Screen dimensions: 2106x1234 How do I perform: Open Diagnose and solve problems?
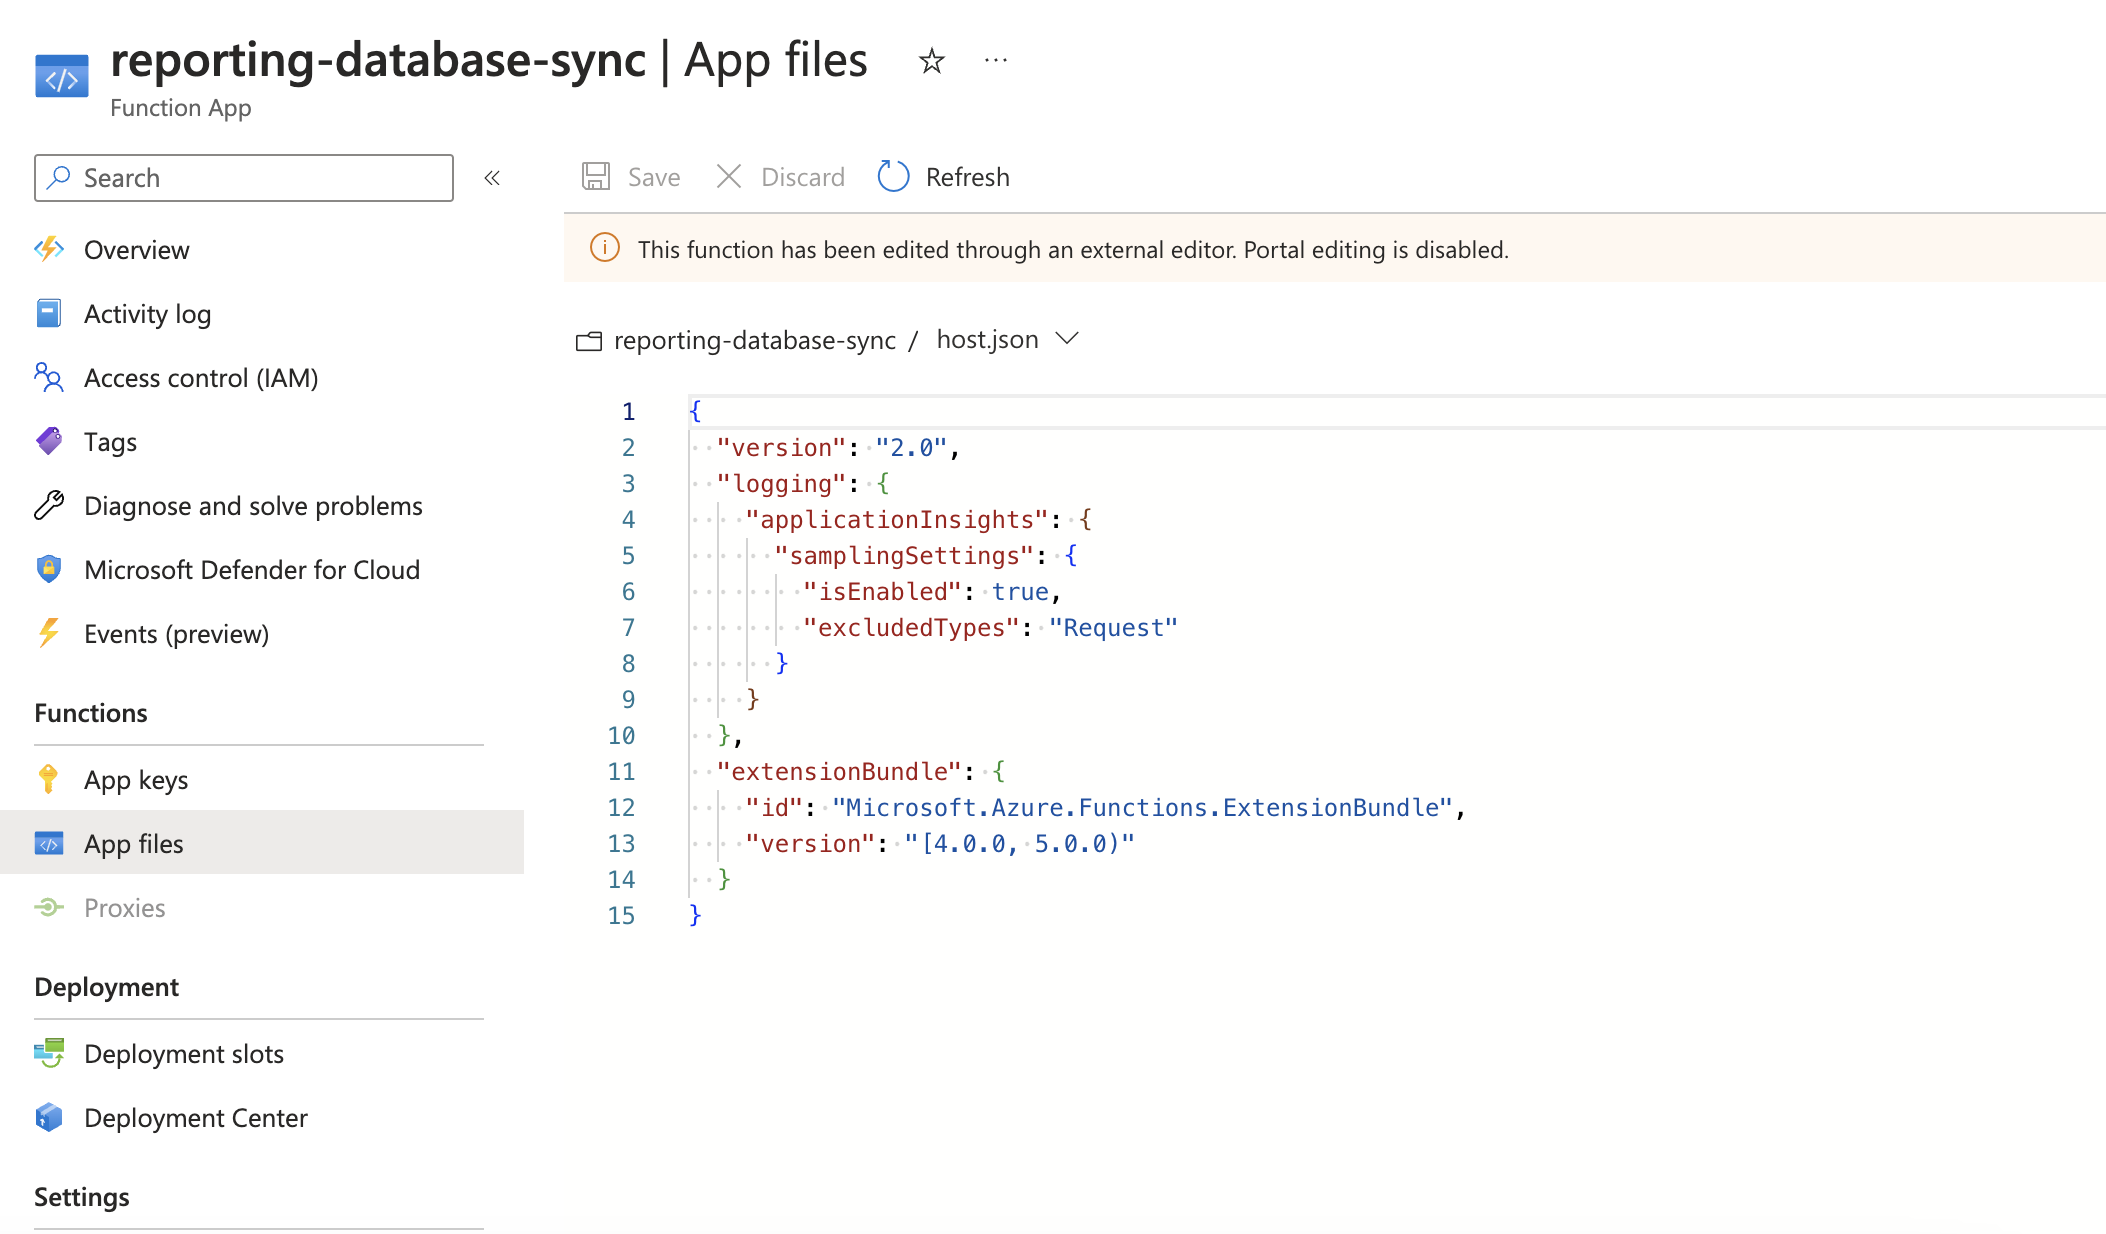(x=252, y=506)
